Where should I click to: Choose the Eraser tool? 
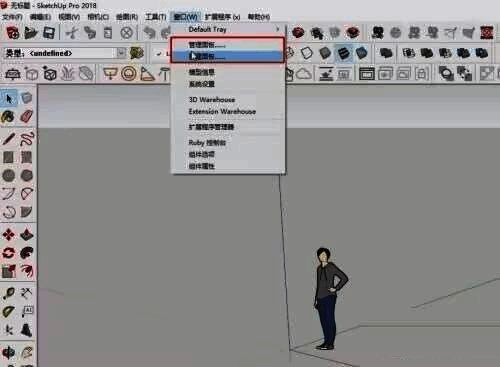26,116
